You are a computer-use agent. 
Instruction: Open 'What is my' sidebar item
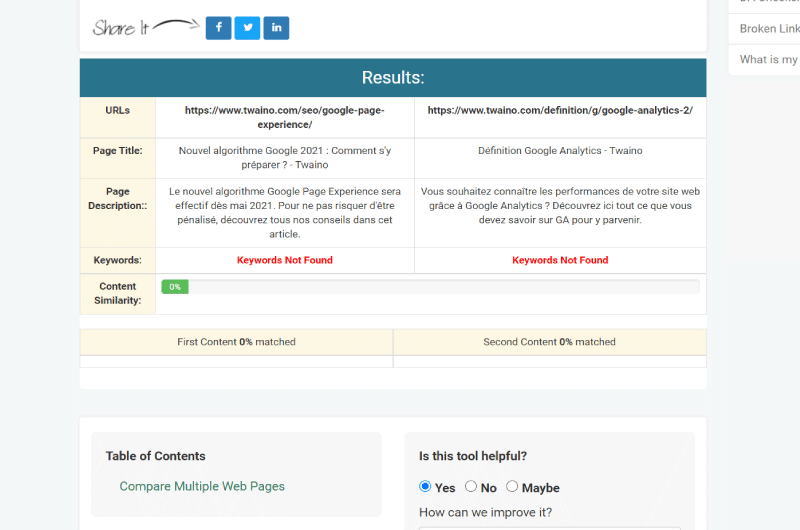(x=769, y=59)
